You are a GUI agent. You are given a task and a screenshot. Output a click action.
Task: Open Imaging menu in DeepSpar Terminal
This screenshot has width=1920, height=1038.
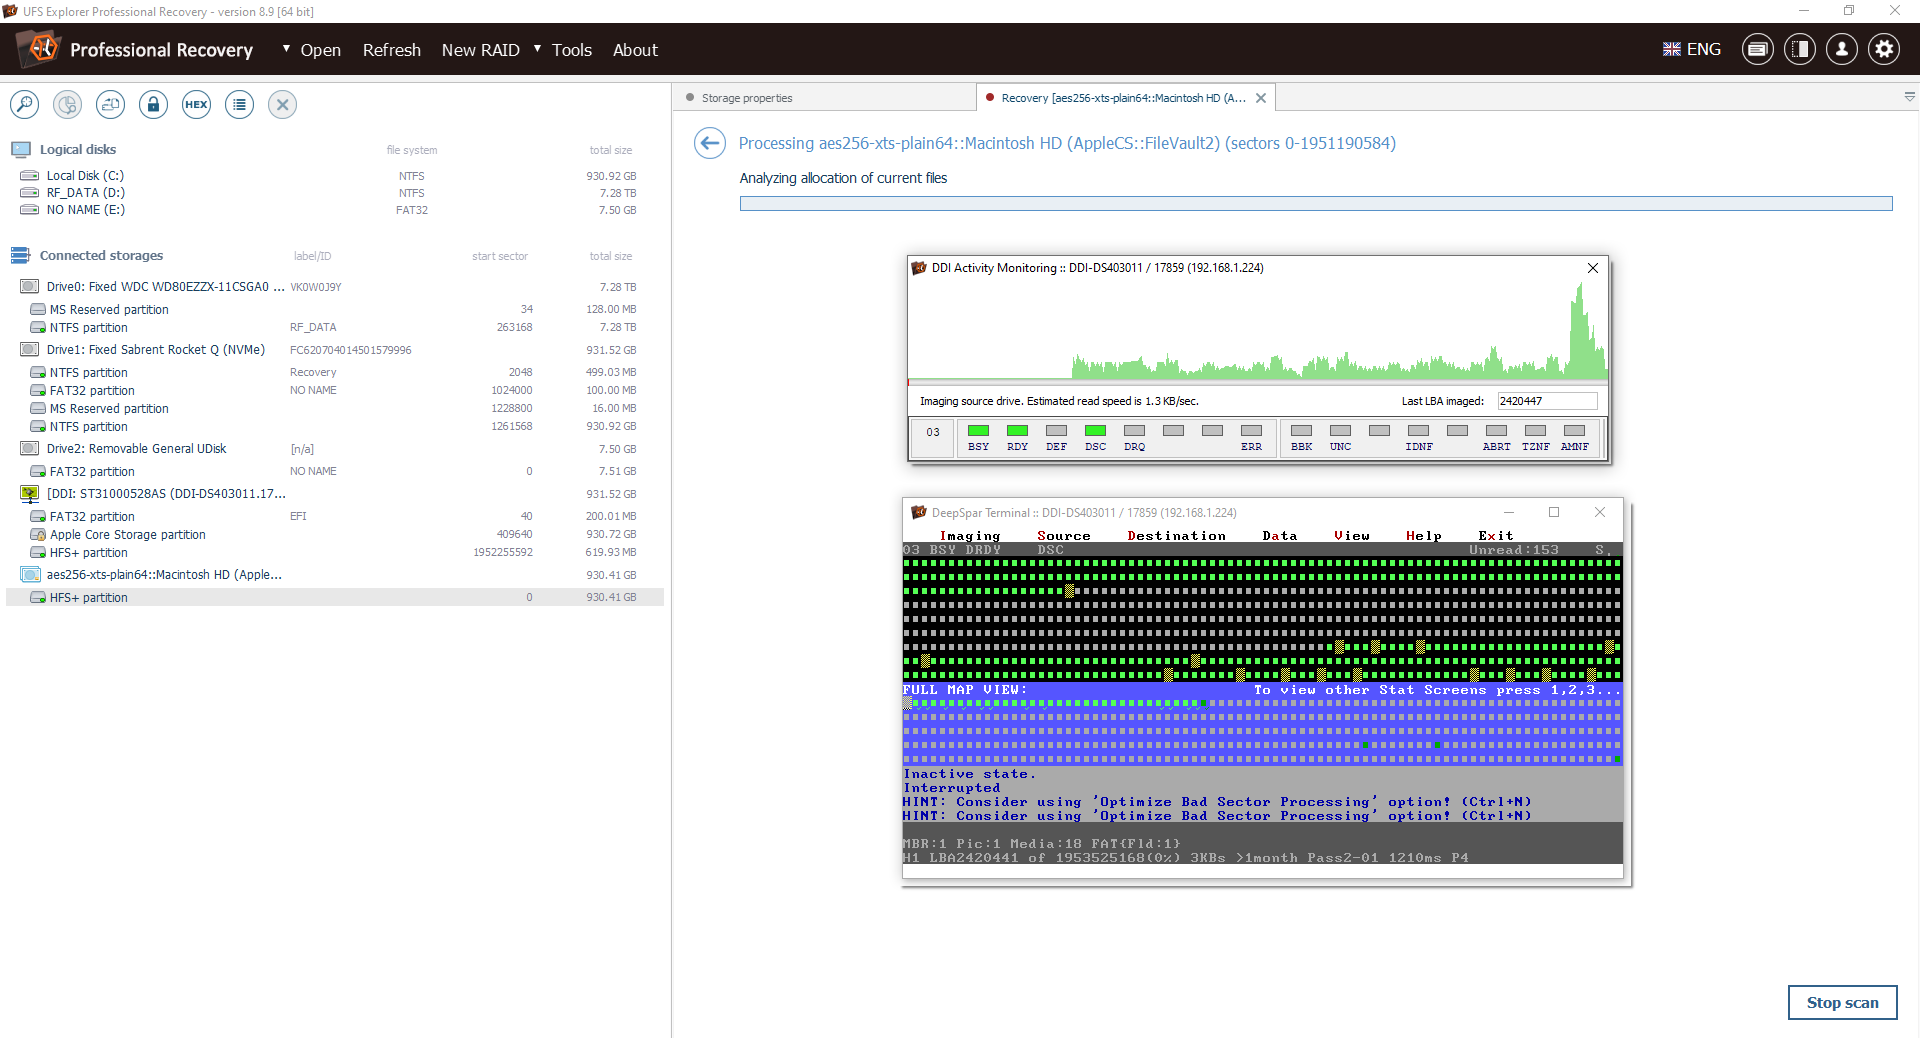coord(969,536)
